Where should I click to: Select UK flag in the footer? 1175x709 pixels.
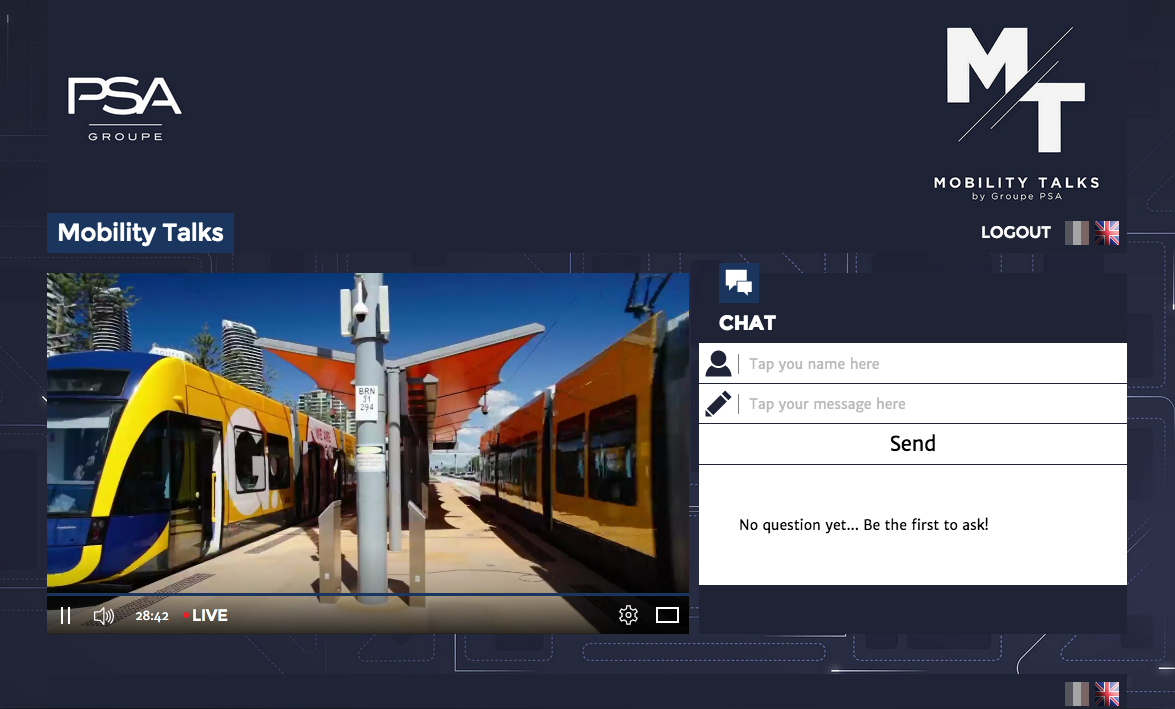(x=1107, y=693)
